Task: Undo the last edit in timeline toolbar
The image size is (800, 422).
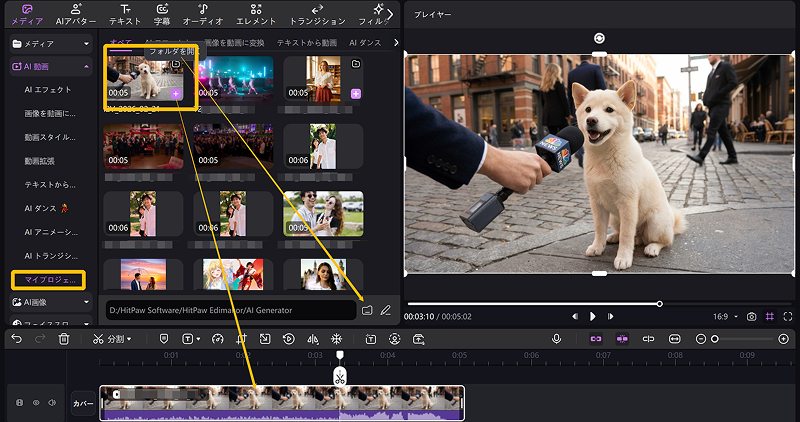Action: tap(16, 339)
